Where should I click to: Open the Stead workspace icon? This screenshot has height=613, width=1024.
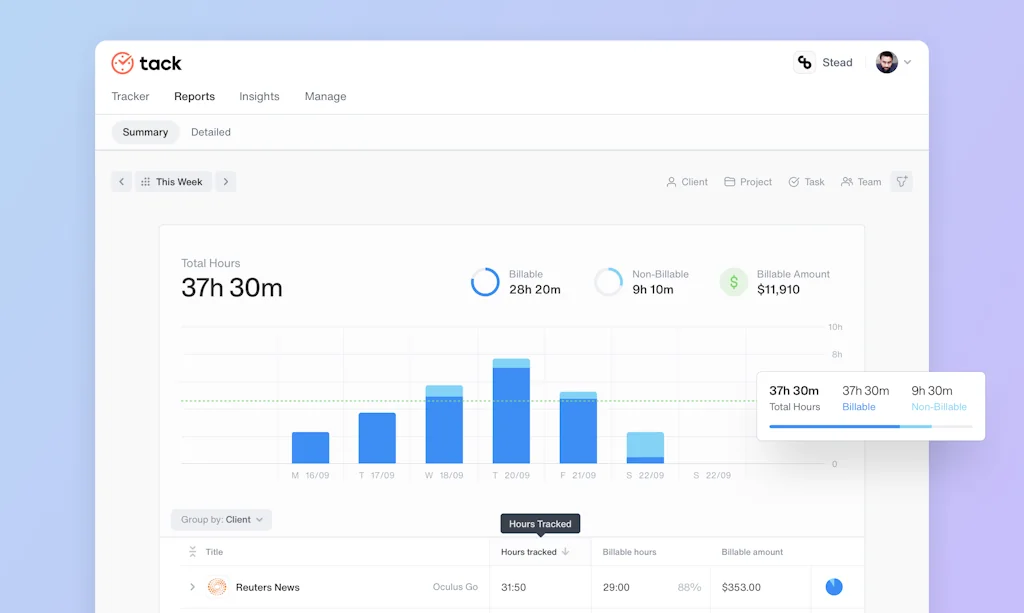pyautogui.click(x=805, y=62)
